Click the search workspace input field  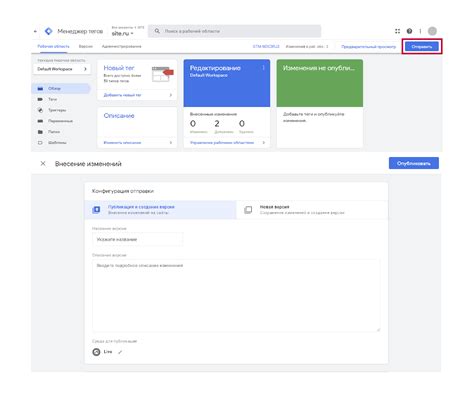click(x=235, y=31)
